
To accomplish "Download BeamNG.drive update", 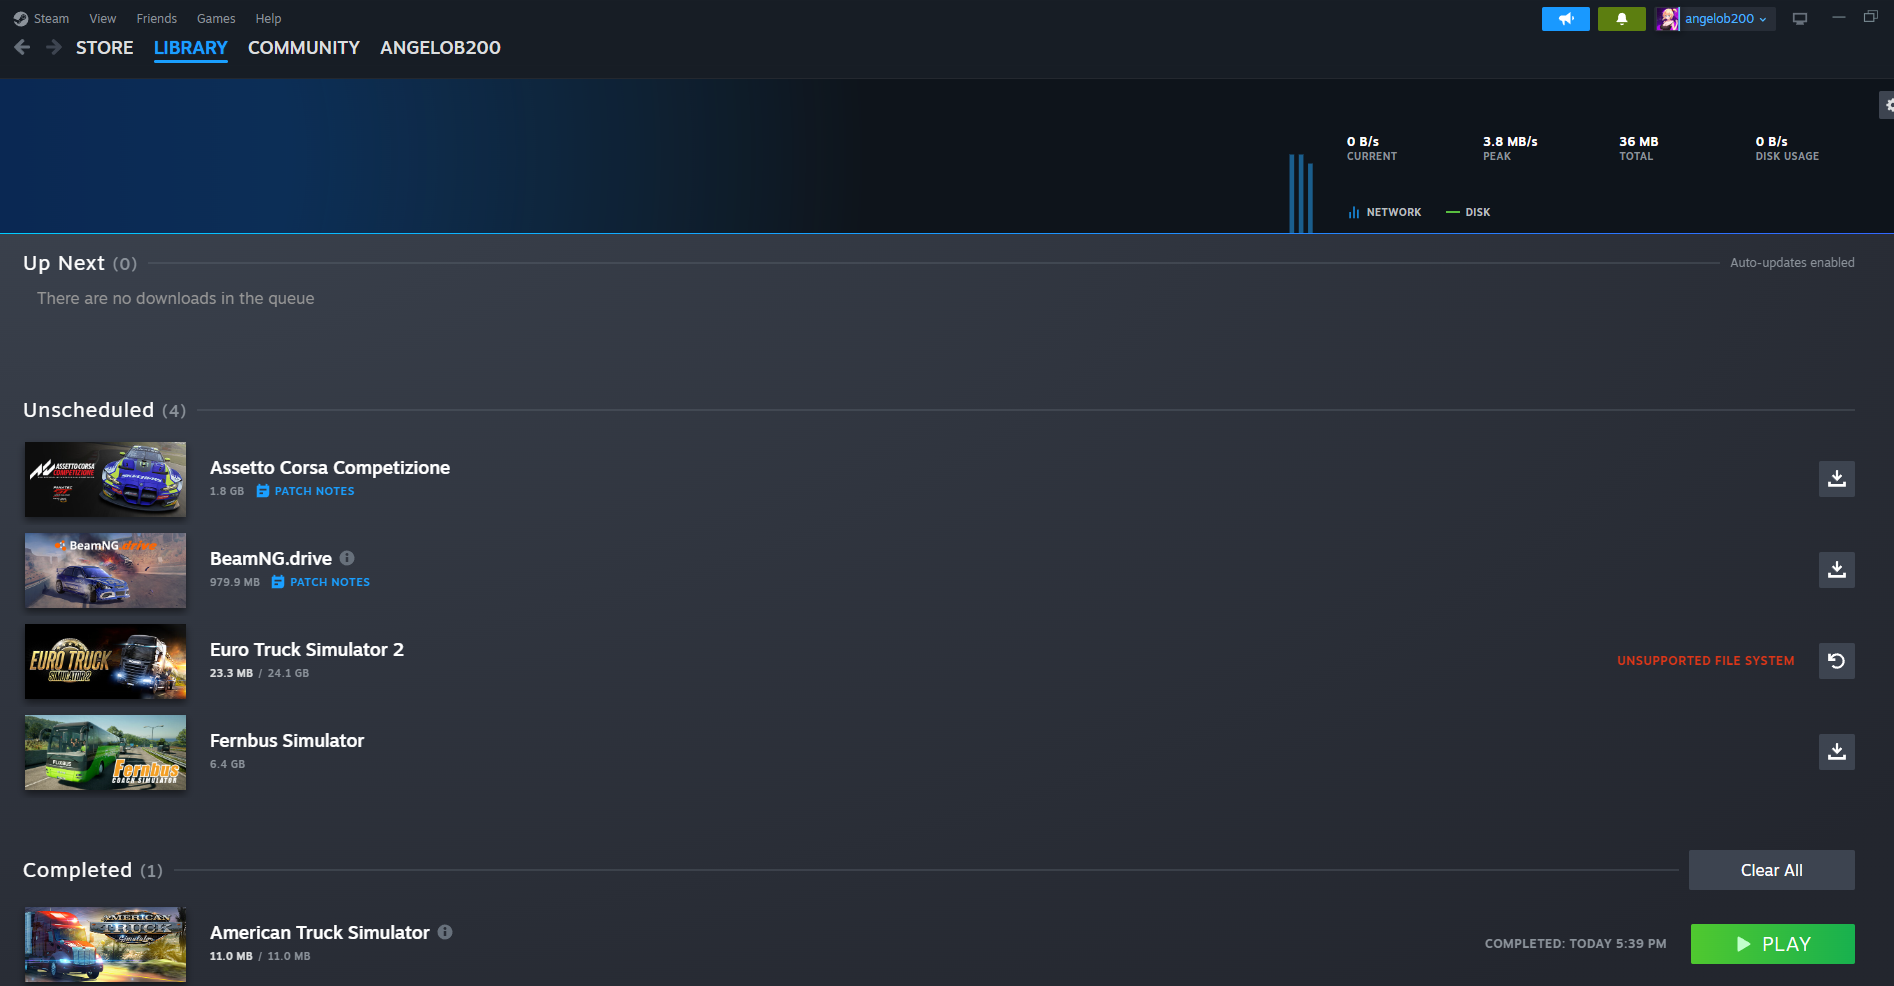I will coord(1837,570).
